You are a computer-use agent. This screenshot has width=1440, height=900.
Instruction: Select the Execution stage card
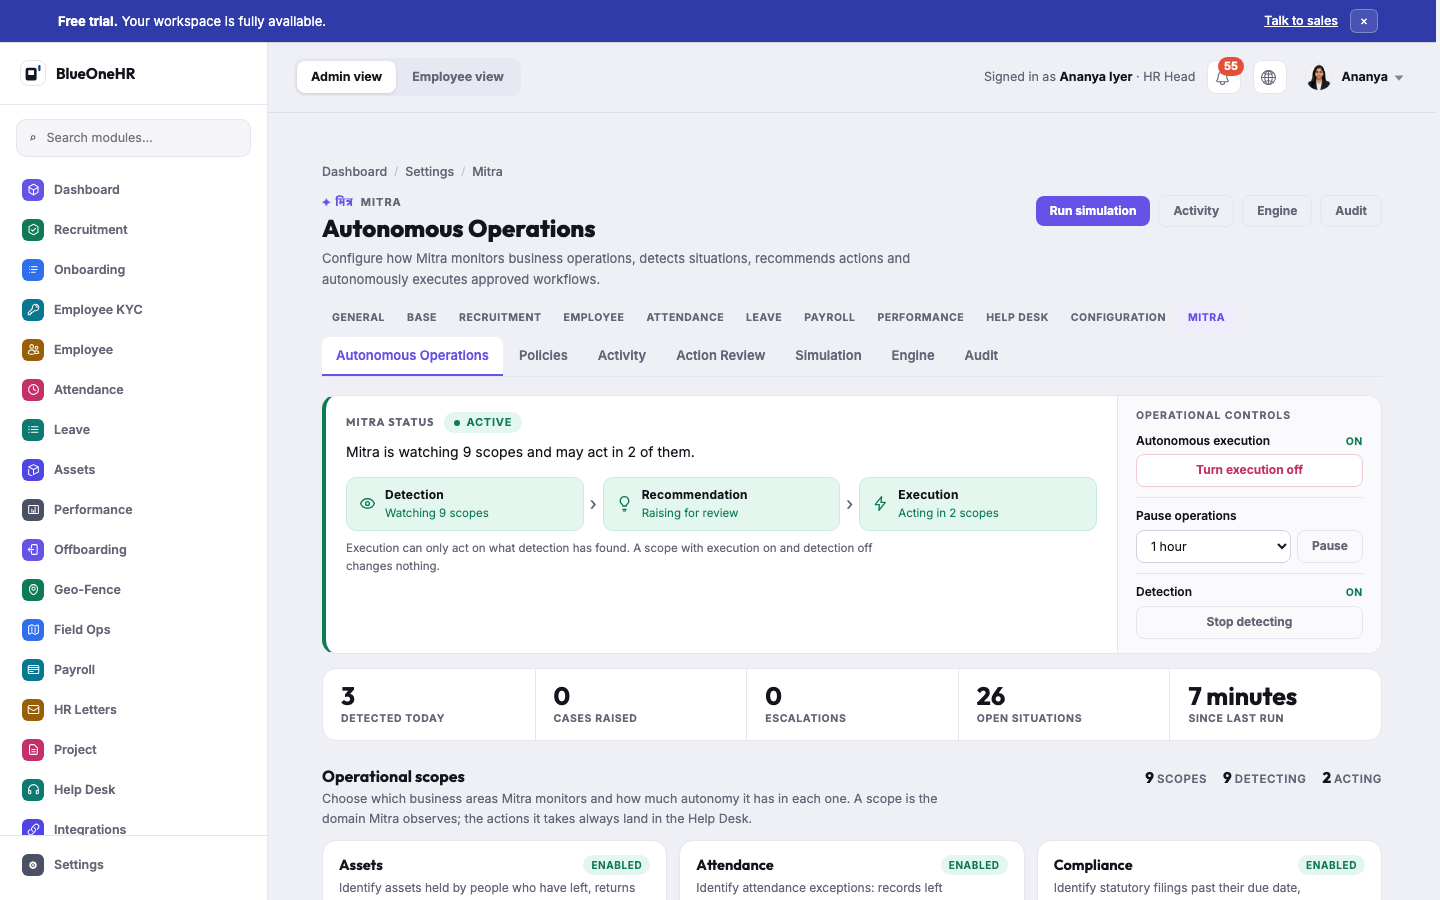pyautogui.click(x=978, y=504)
